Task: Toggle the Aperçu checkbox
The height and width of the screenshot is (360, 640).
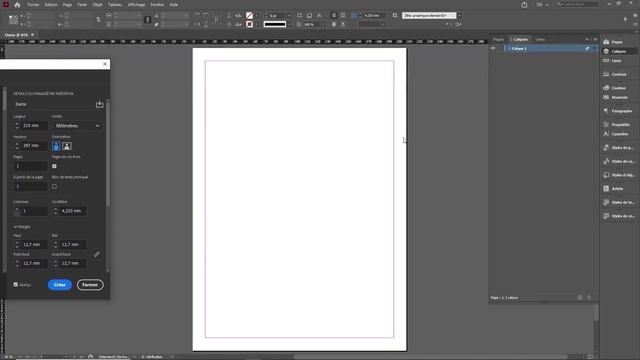Action: (16, 284)
